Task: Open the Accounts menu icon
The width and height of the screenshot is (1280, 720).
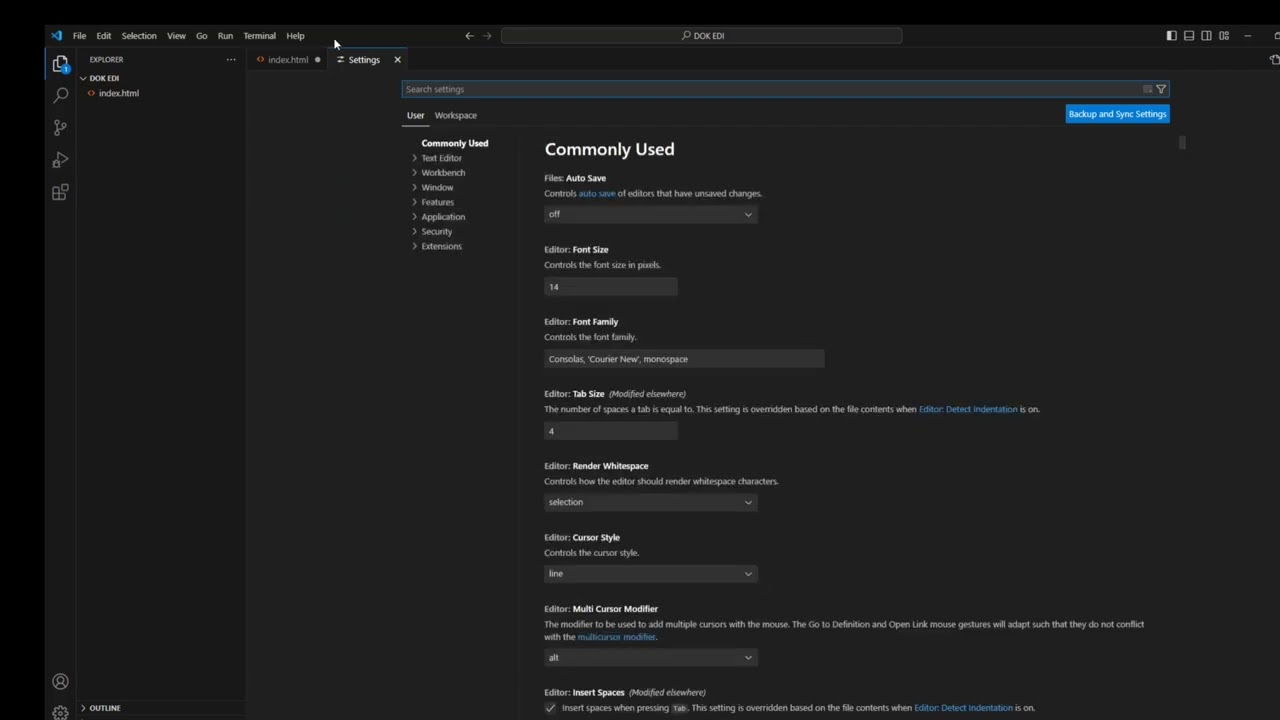Action: (60, 682)
